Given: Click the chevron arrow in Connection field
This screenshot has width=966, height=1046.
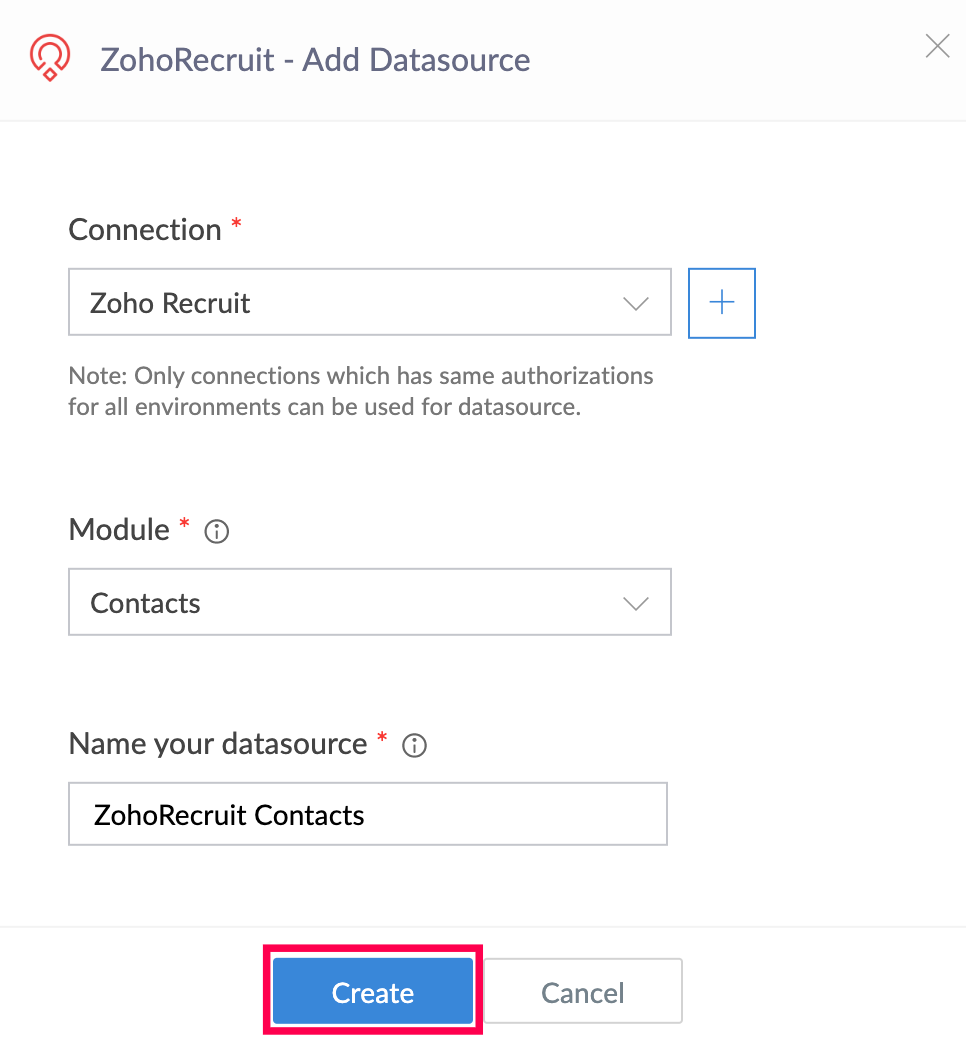Looking at the screenshot, I should pyautogui.click(x=636, y=304).
